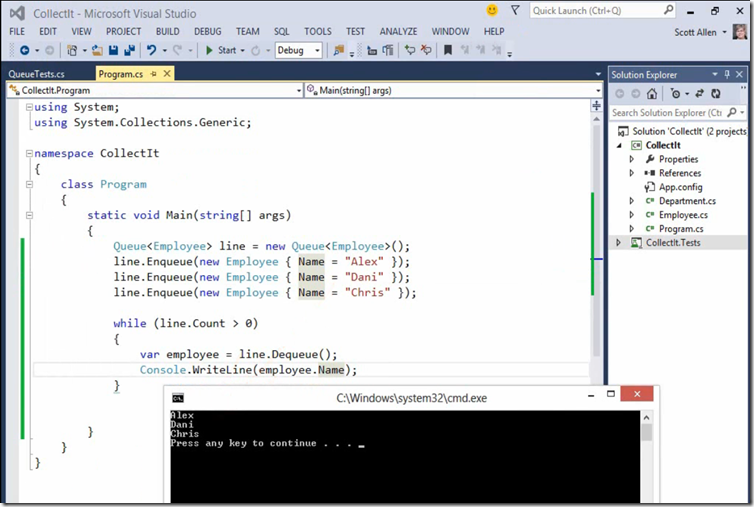Collapse the Main method code block
The height and width of the screenshot is (507, 754).
coord(29,215)
